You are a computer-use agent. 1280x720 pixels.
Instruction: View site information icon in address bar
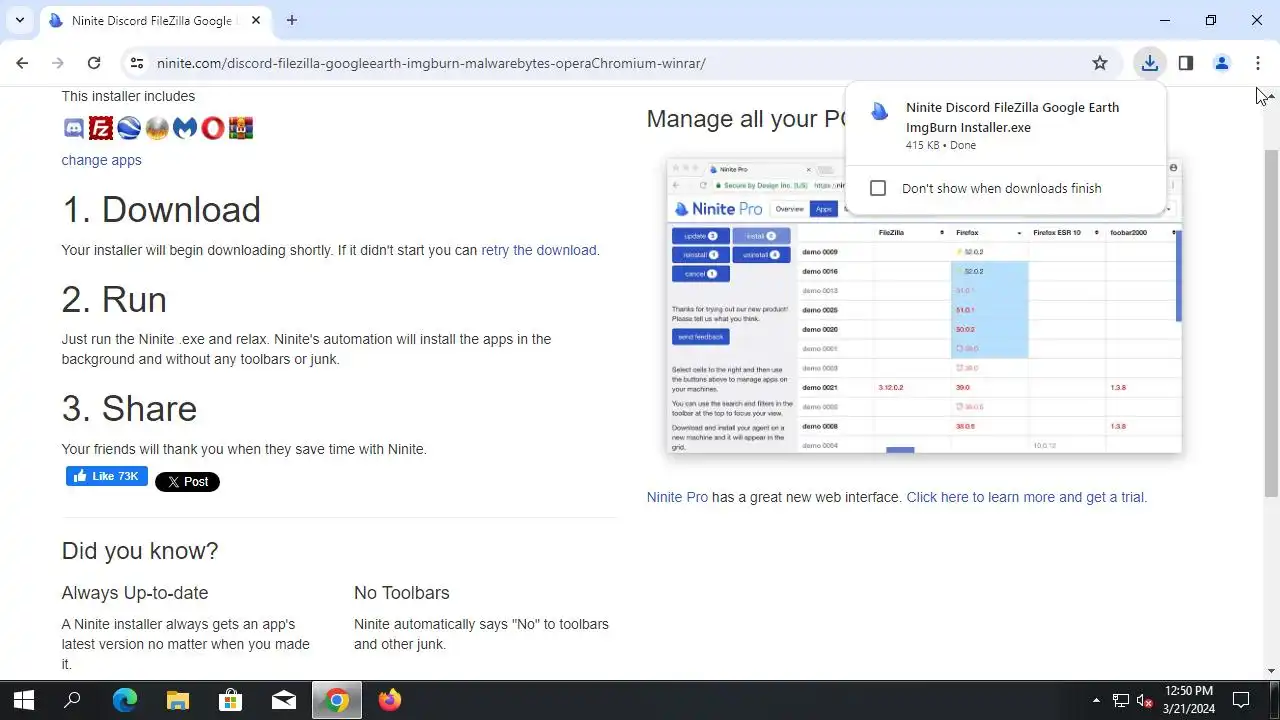(137, 63)
